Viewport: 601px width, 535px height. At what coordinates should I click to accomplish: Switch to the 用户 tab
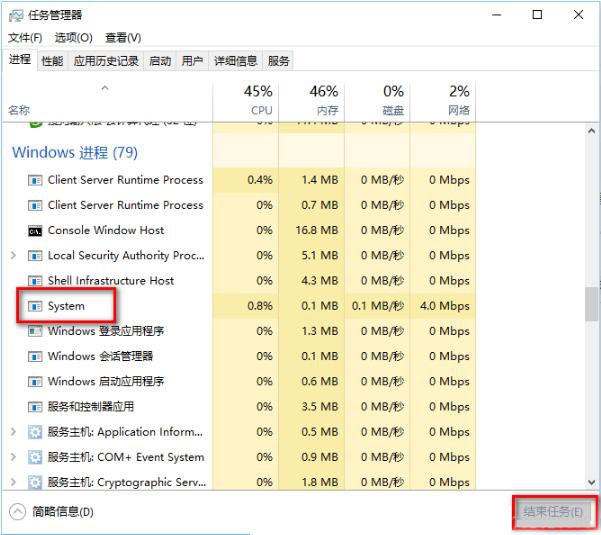192,61
